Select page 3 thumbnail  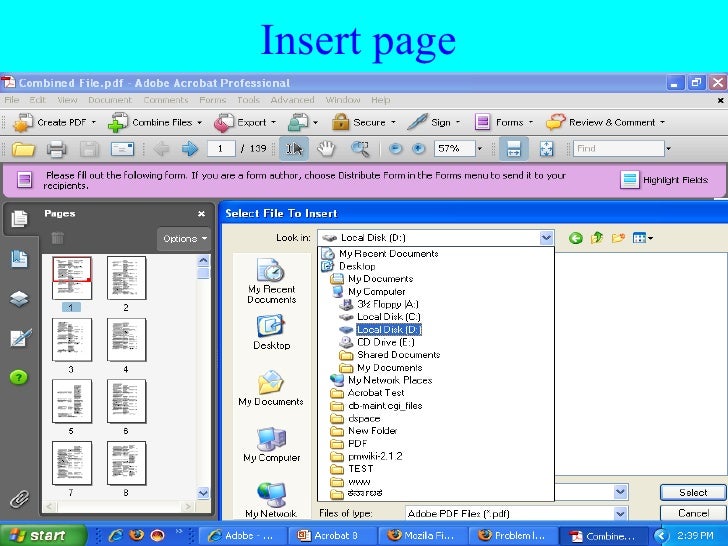72,340
